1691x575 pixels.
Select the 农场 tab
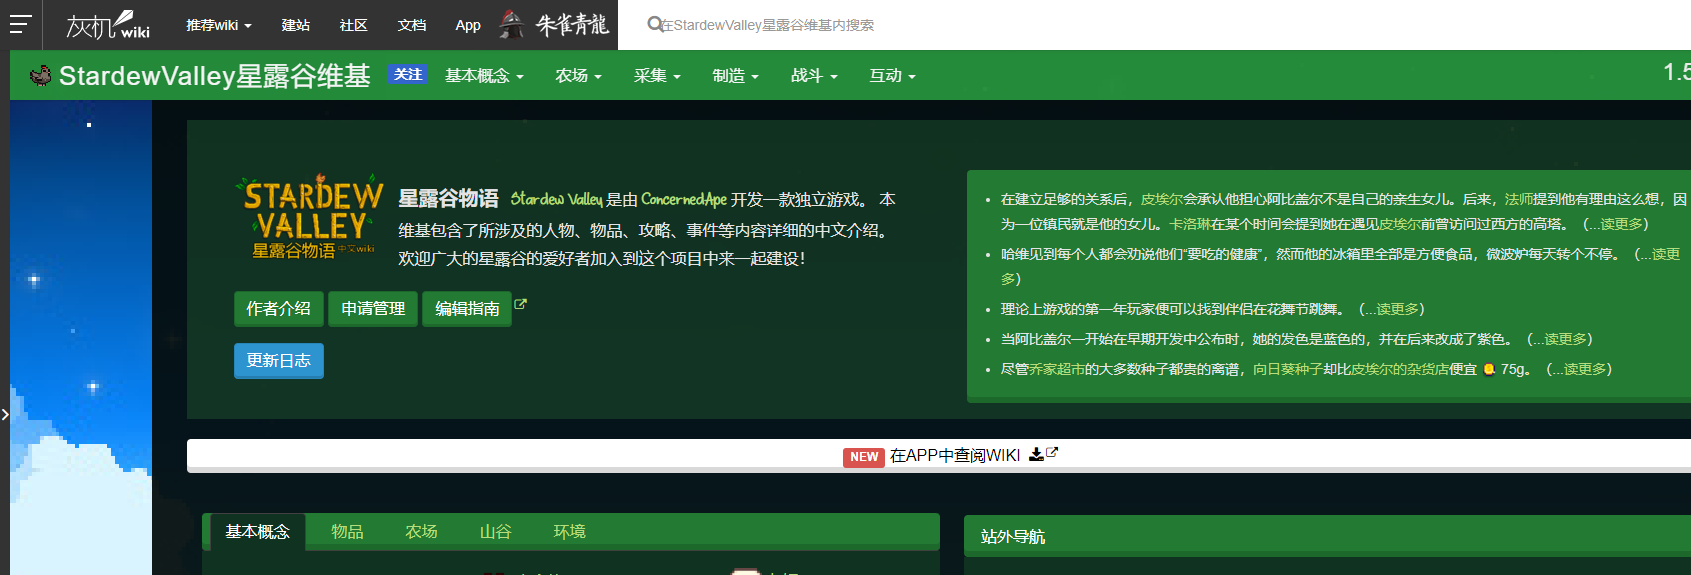421,532
